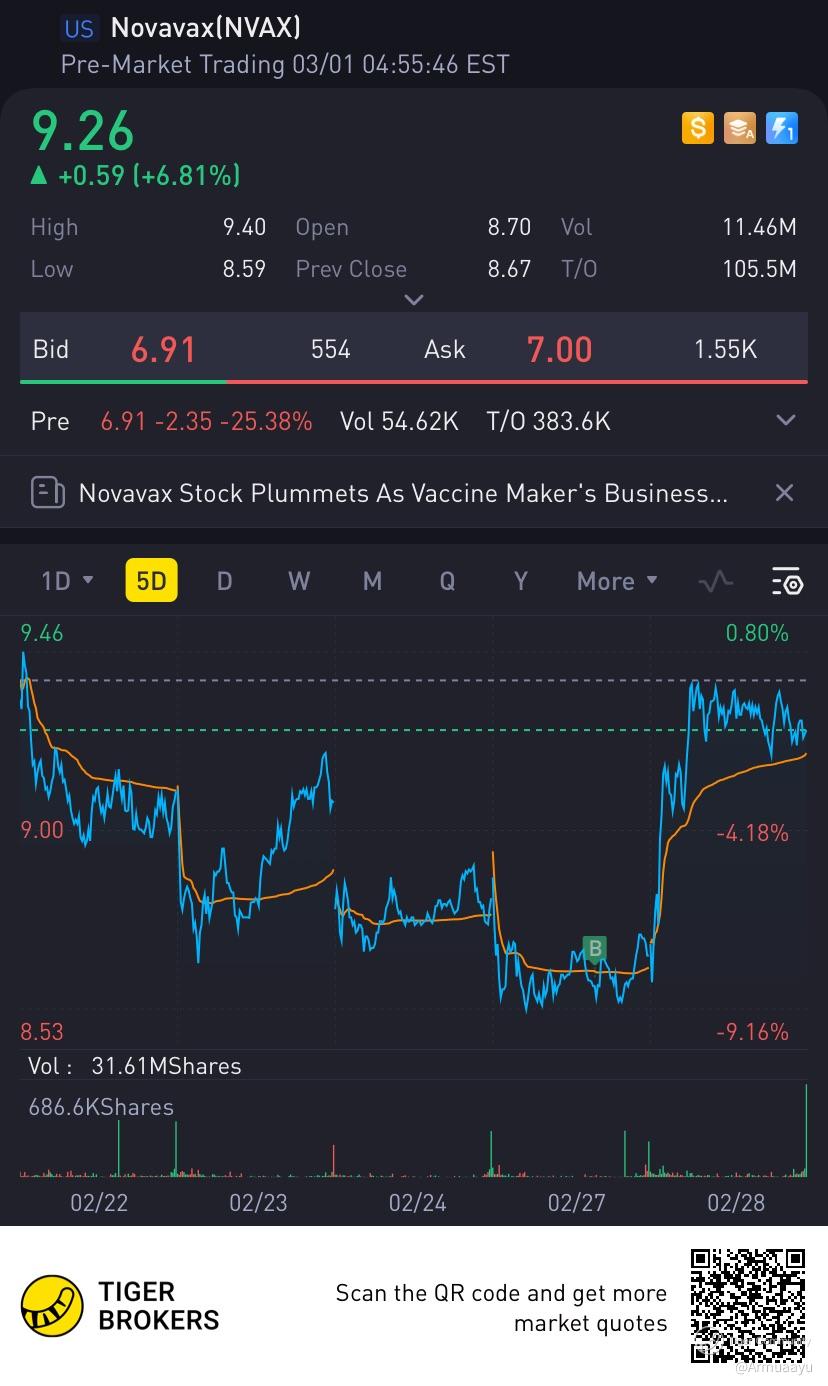Tap the Ask price 7.00
This screenshot has height=1386, width=828.
point(559,349)
